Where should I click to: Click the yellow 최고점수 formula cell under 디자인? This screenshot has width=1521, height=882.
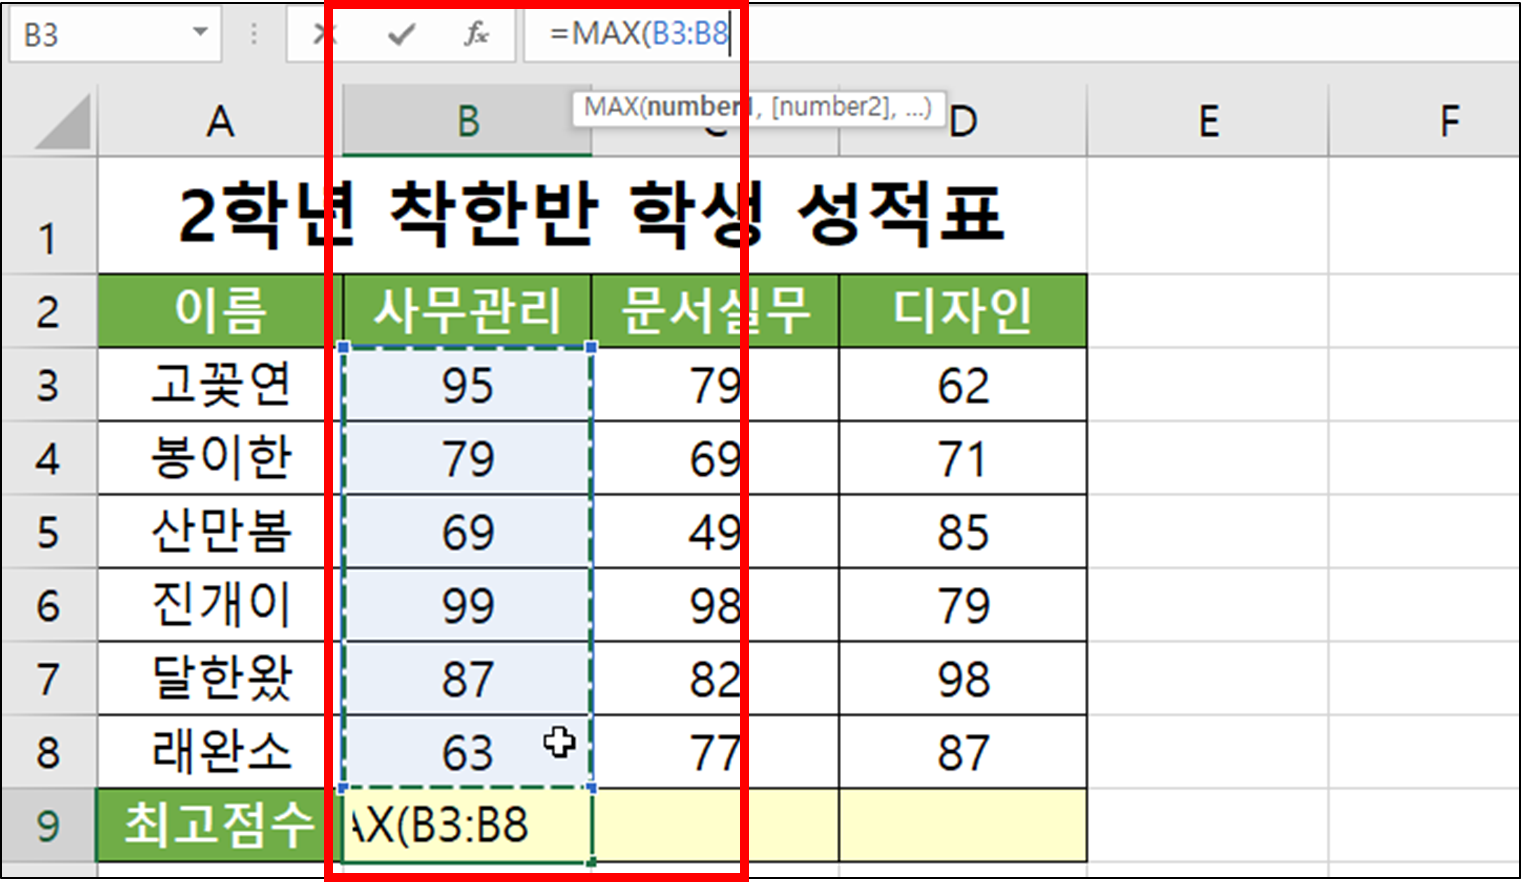961,826
